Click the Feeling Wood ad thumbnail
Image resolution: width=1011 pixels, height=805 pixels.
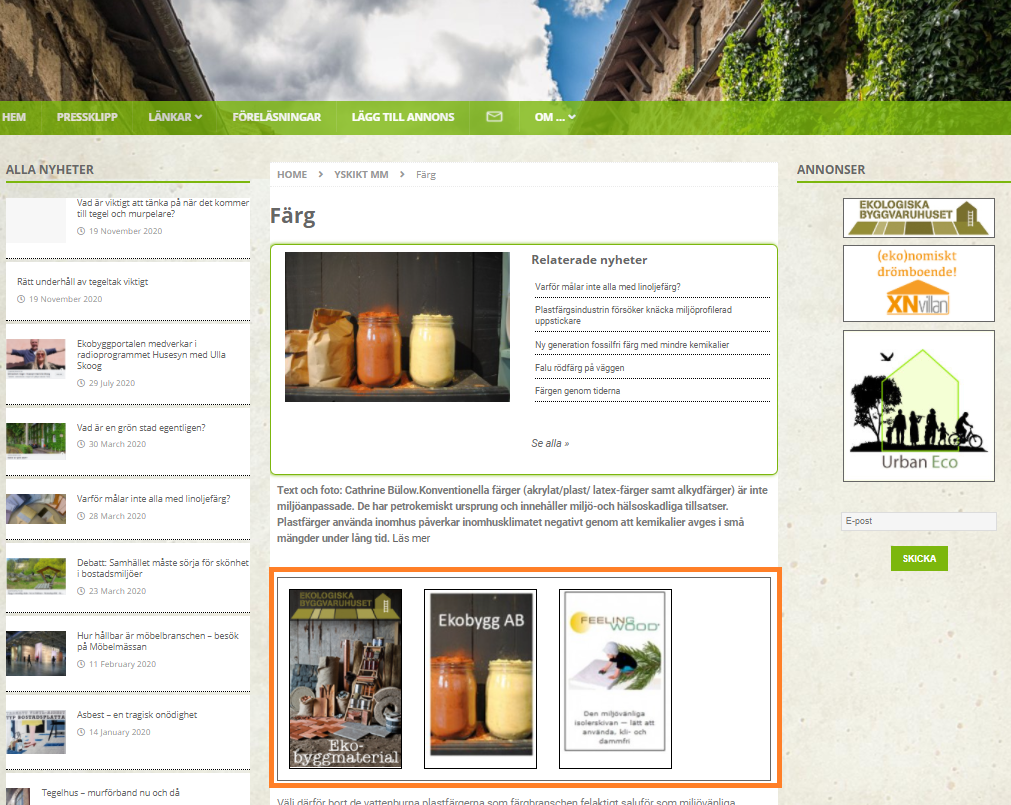coord(615,679)
